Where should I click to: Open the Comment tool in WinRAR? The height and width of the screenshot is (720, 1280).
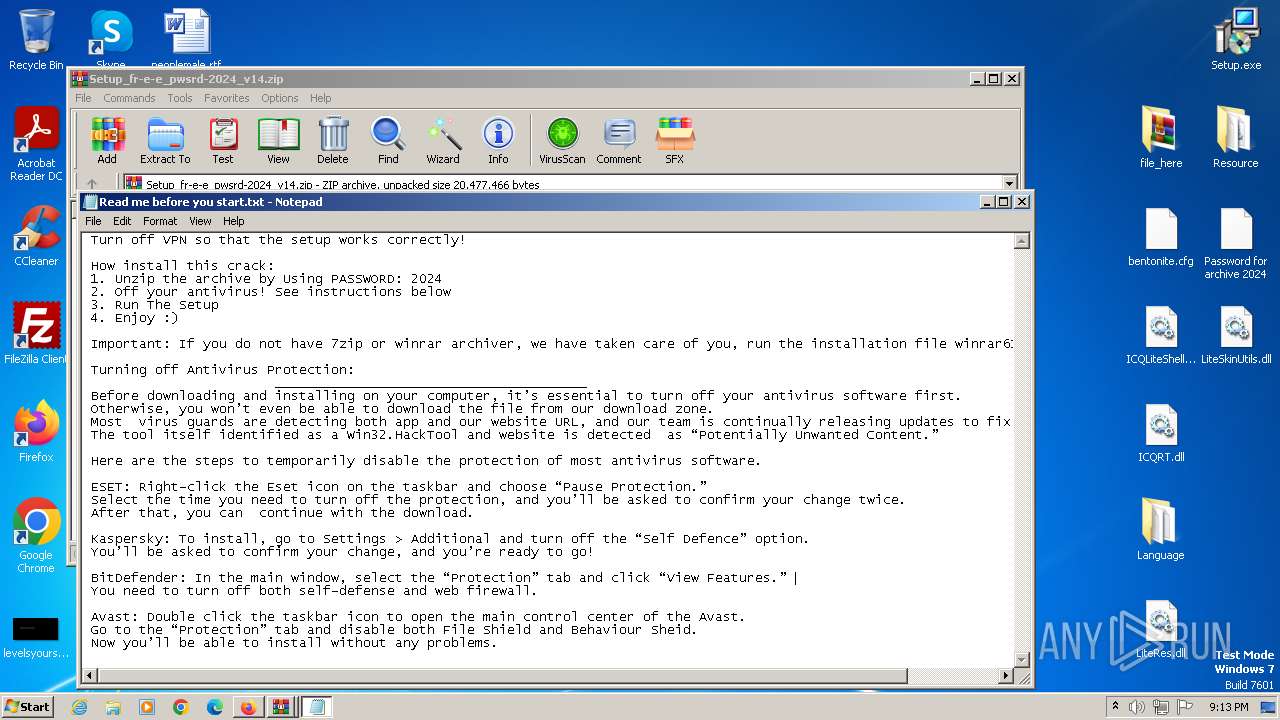coord(619,141)
